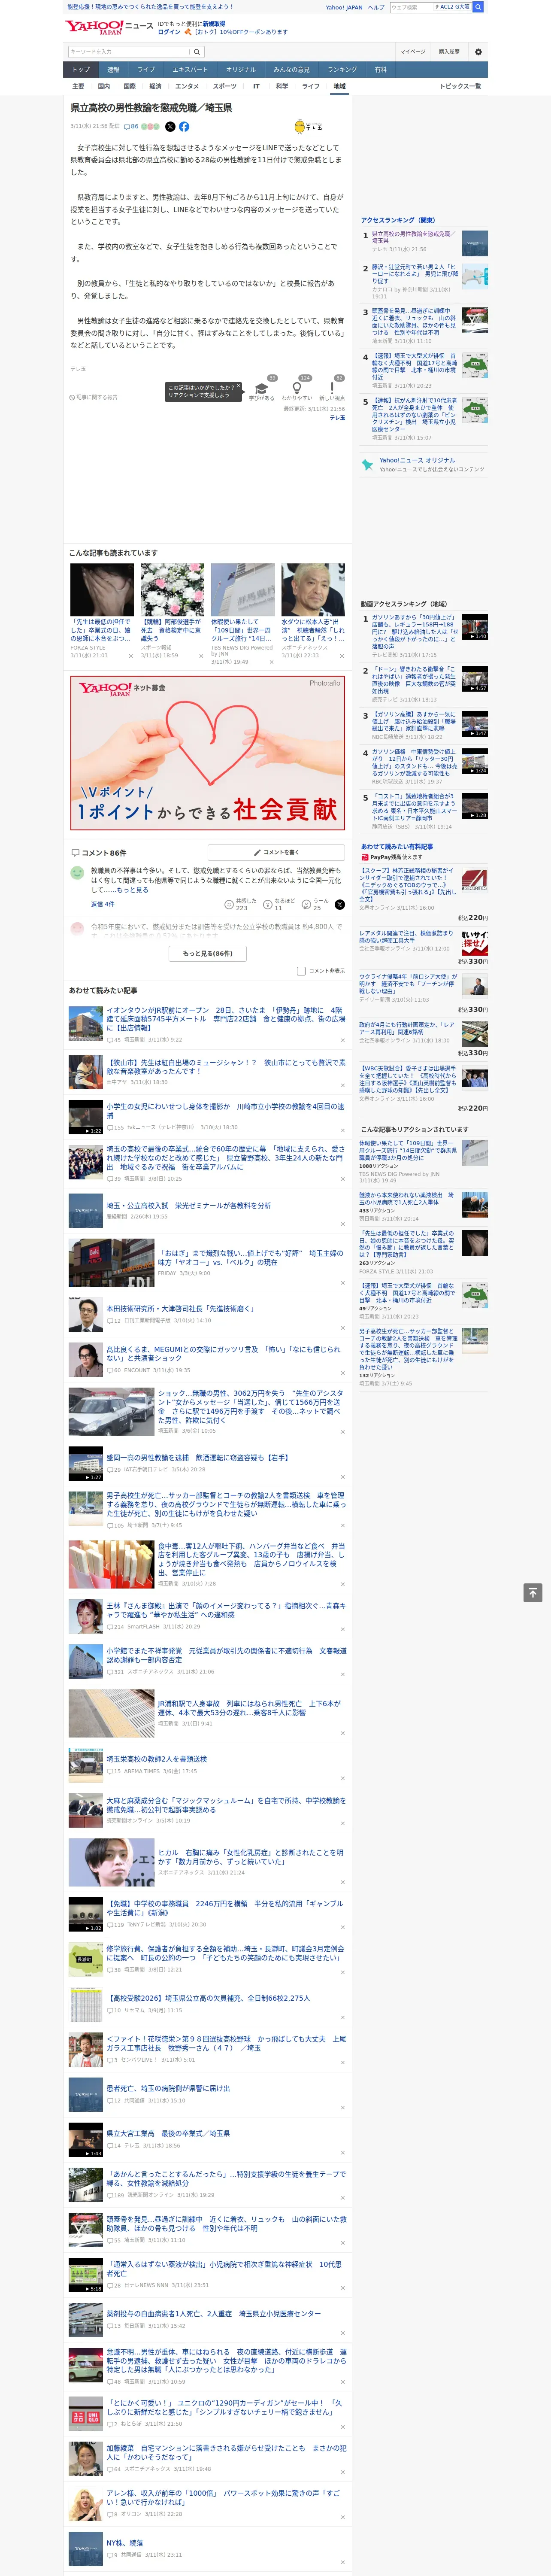Click the テレ玉 publisher logo
Viewport: 551px width, 2576px height.
(x=309, y=127)
